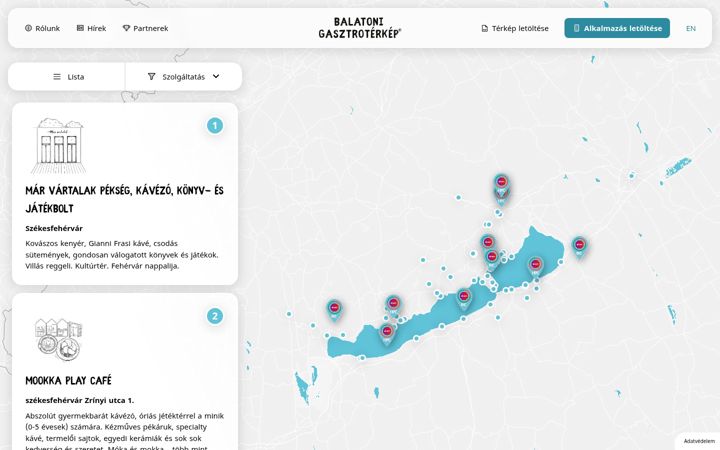Click the Alkalmazás letöltése button
The width and height of the screenshot is (720, 450).
click(x=617, y=28)
